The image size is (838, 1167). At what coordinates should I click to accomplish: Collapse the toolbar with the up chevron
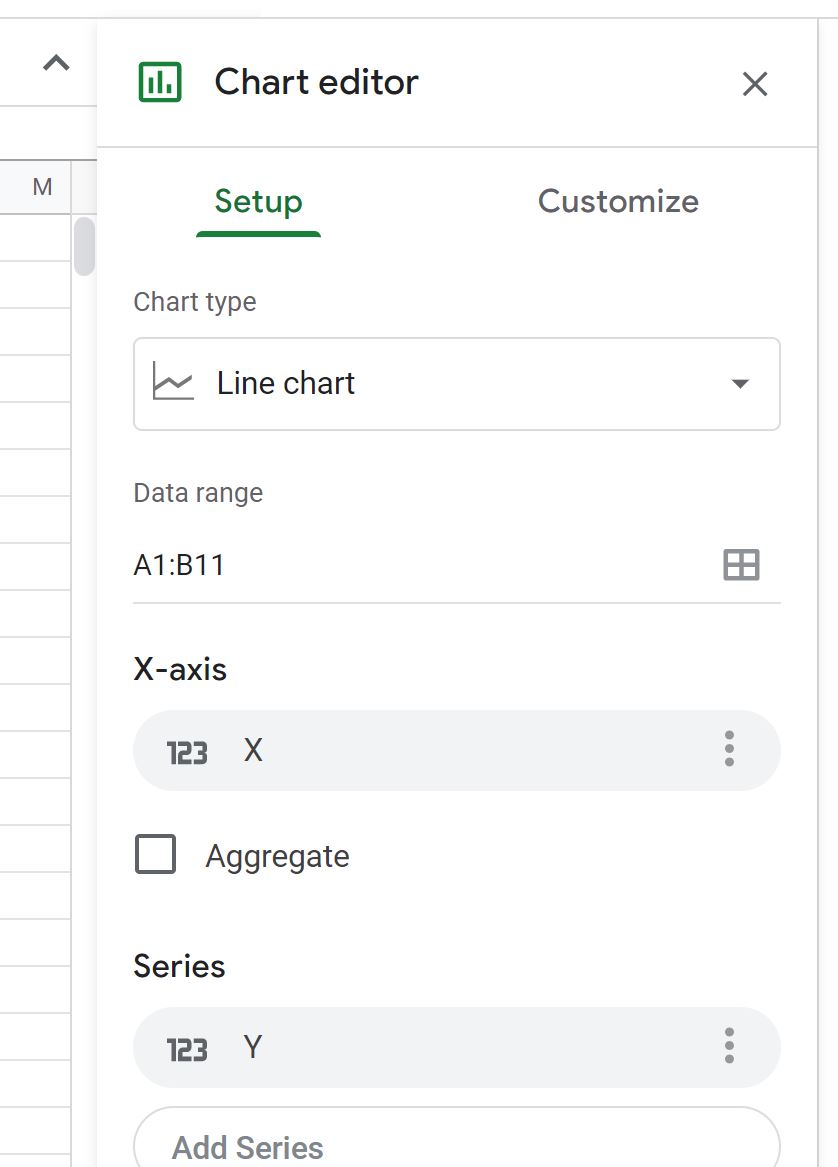click(x=57, y=63)
